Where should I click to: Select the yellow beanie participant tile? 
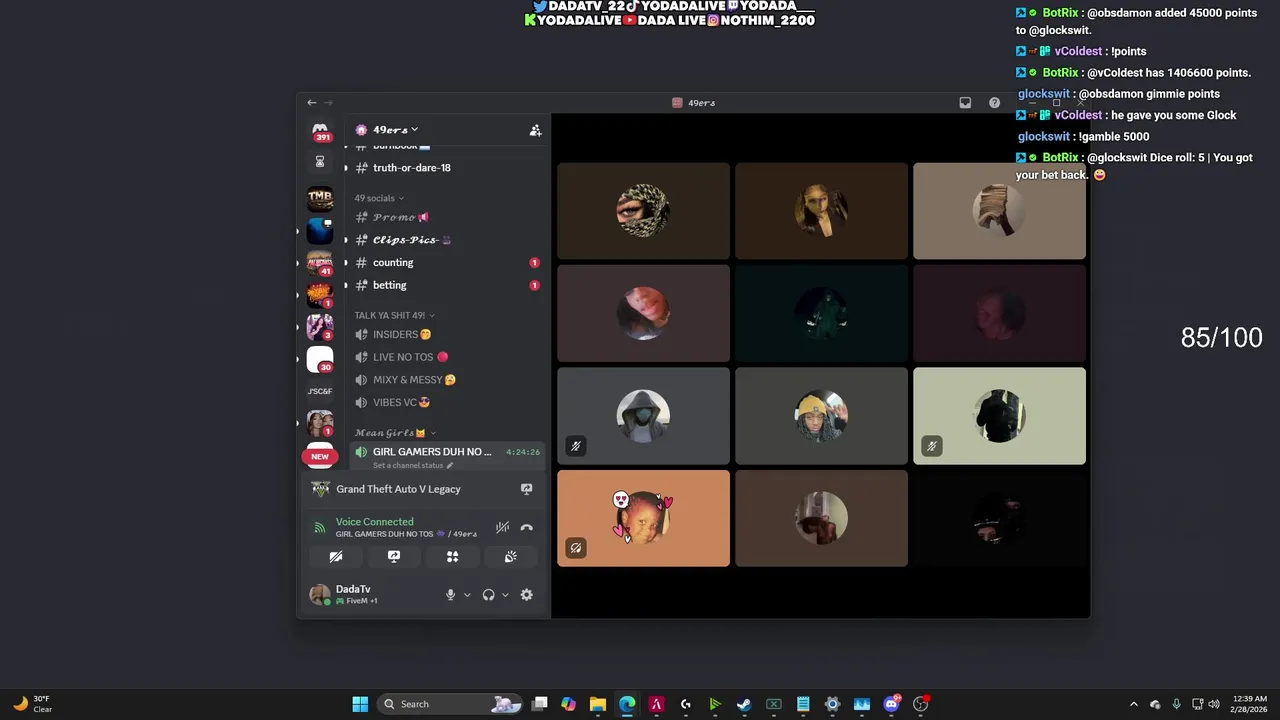[821, 416]
